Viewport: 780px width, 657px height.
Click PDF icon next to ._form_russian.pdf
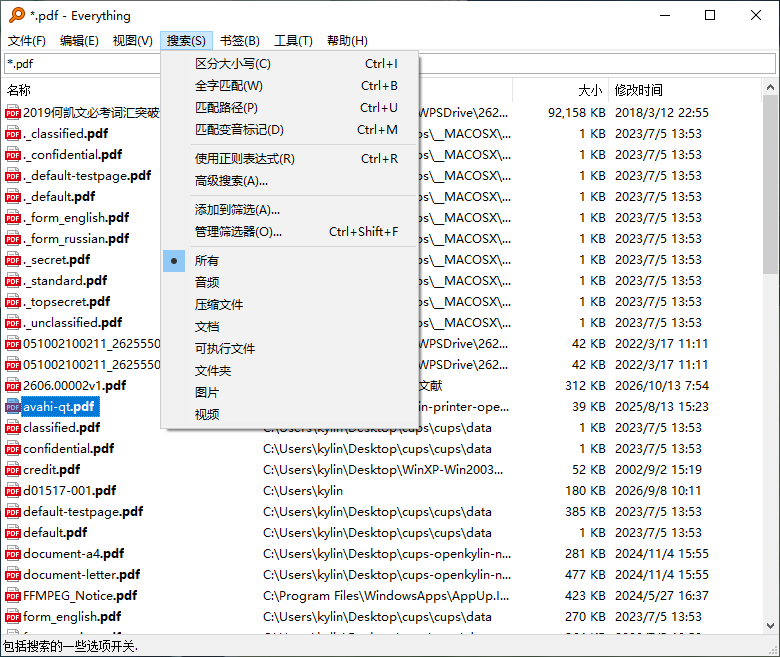pos(12,239)
